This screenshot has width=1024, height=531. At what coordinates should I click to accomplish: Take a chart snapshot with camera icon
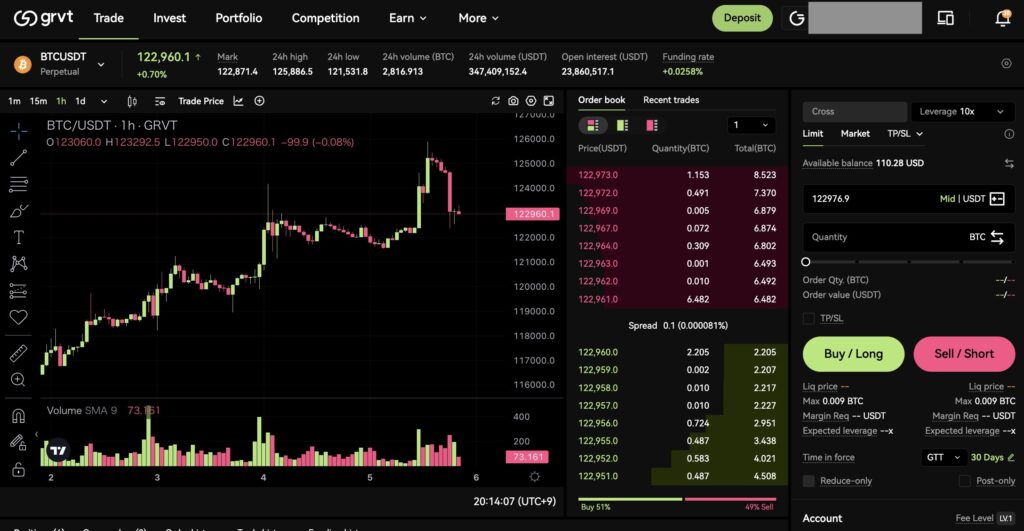(x=513, y=101)
